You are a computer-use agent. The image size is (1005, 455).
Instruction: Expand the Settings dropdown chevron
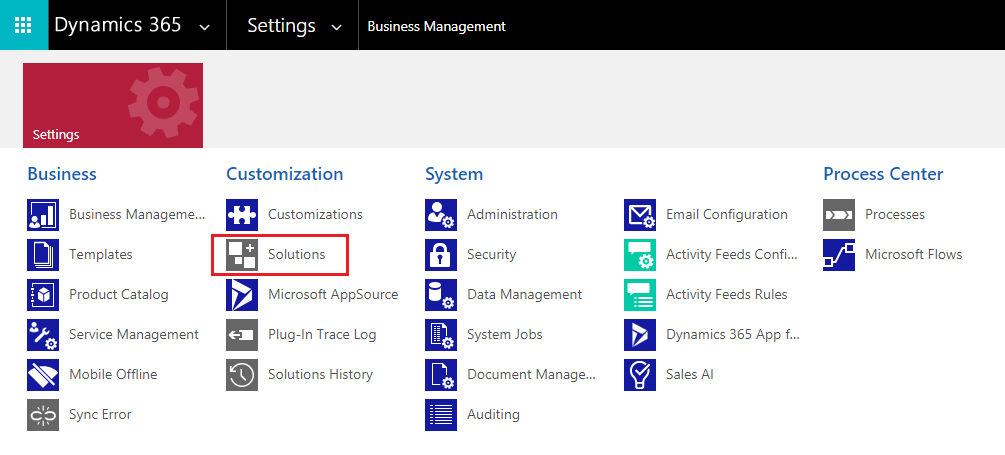[336, 27]
